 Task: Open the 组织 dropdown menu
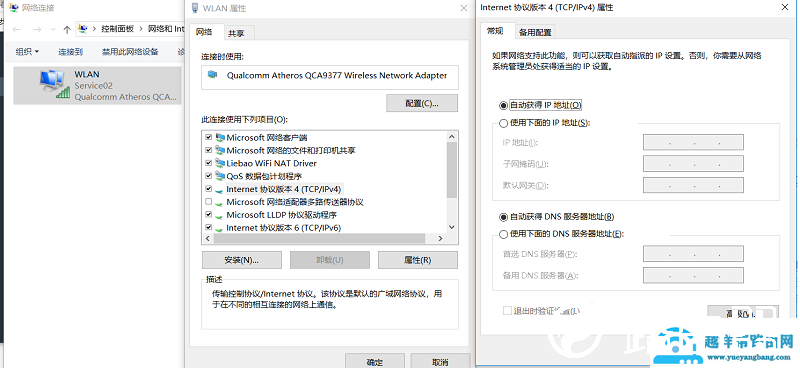click(x=28, y=52)
